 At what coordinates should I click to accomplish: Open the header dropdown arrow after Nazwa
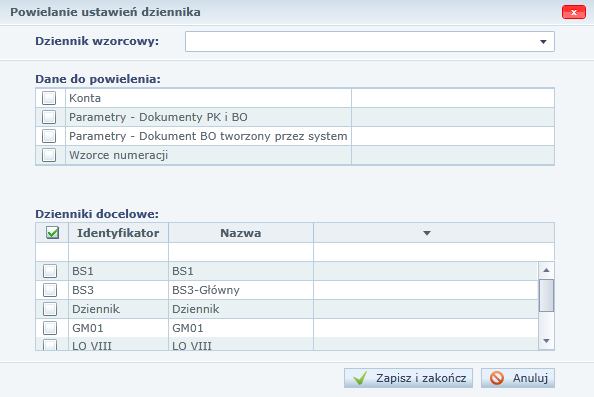pos(427,233)
